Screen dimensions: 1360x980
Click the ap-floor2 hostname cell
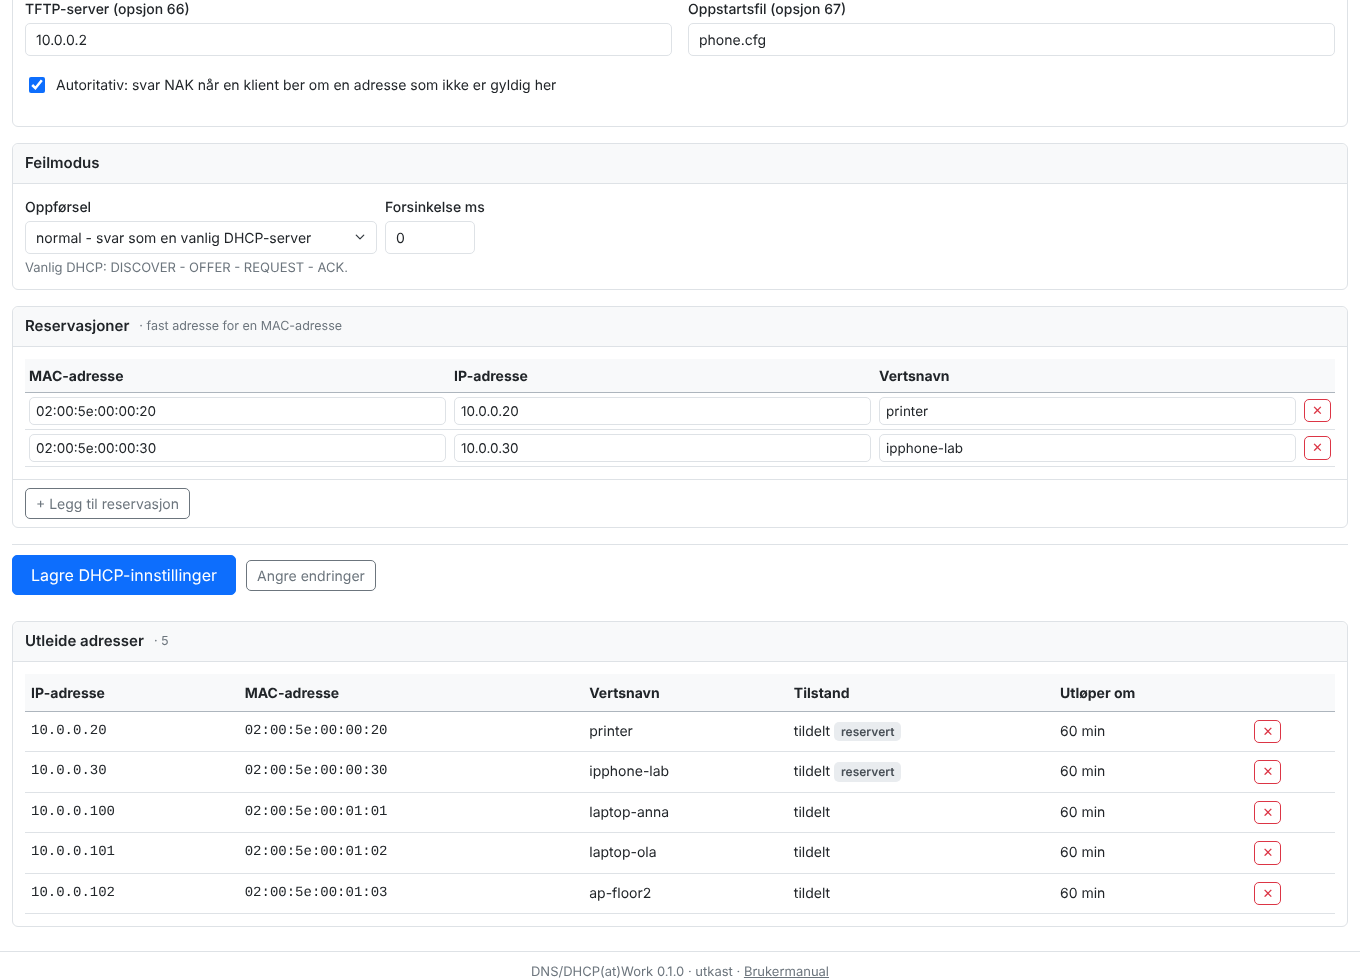(x=620, y=893)
